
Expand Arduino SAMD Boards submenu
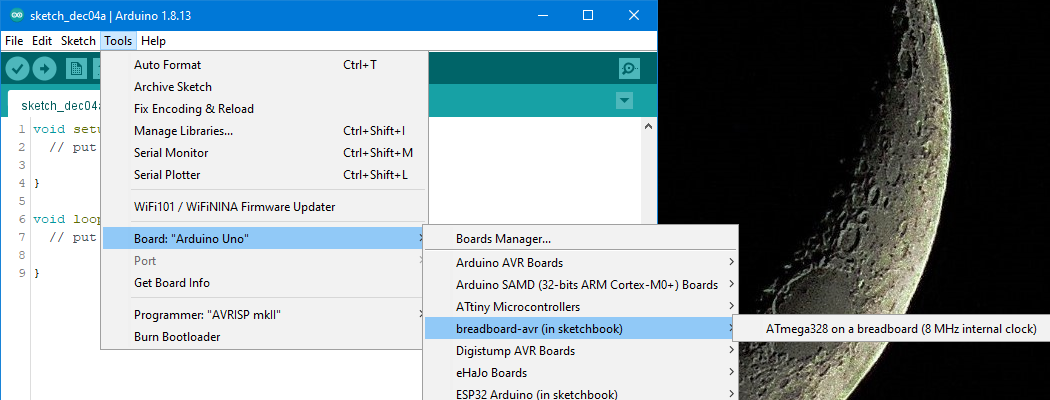click(x=581, y=285)
